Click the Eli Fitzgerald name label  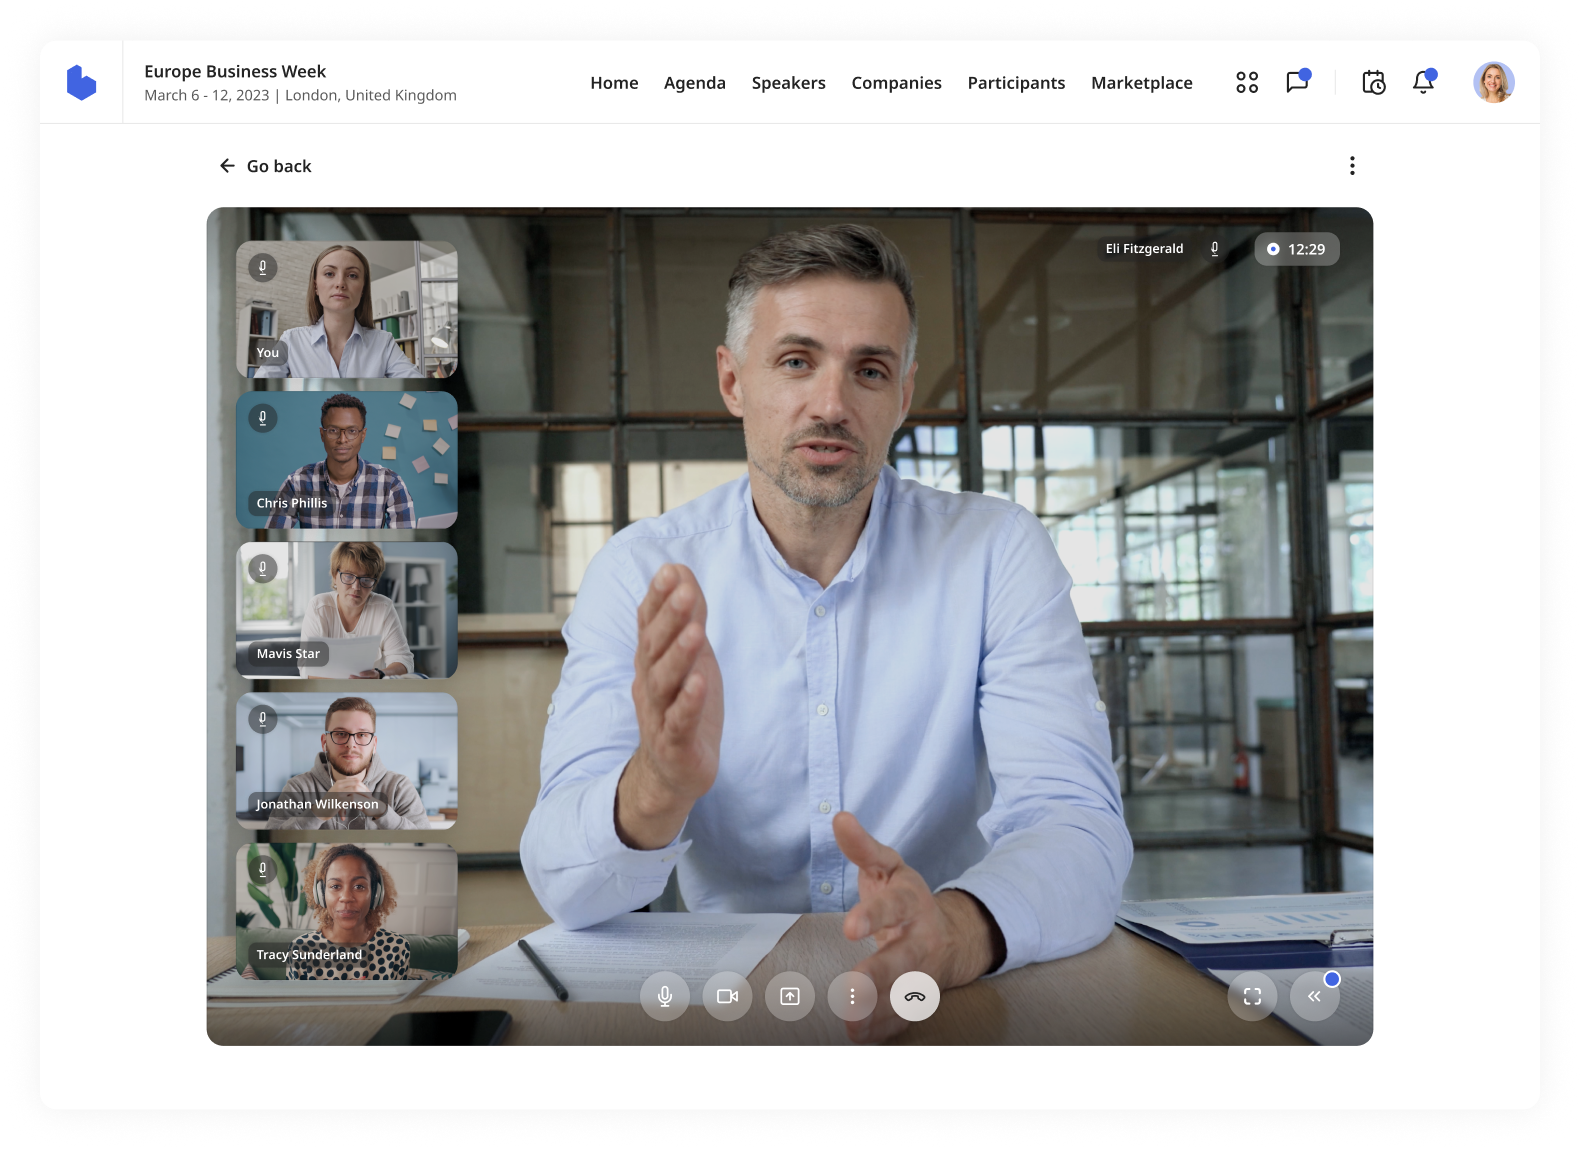1144,249
